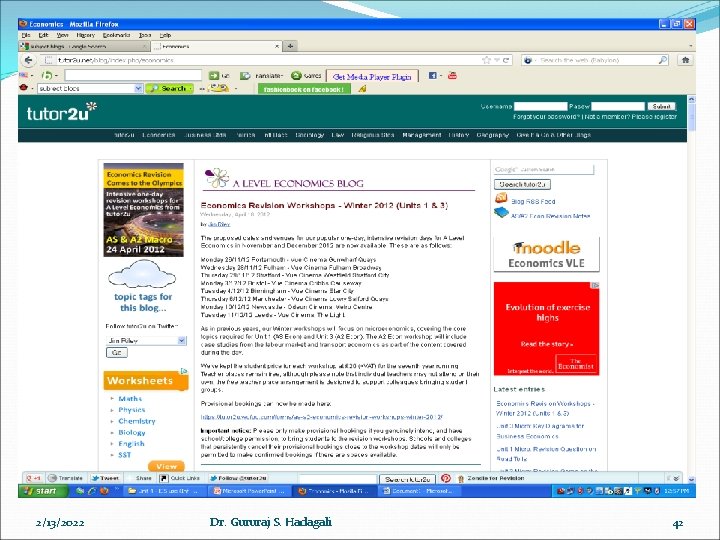Click the green Go arrow in toolbar
720x540 pixels.
tap(214, 76)
